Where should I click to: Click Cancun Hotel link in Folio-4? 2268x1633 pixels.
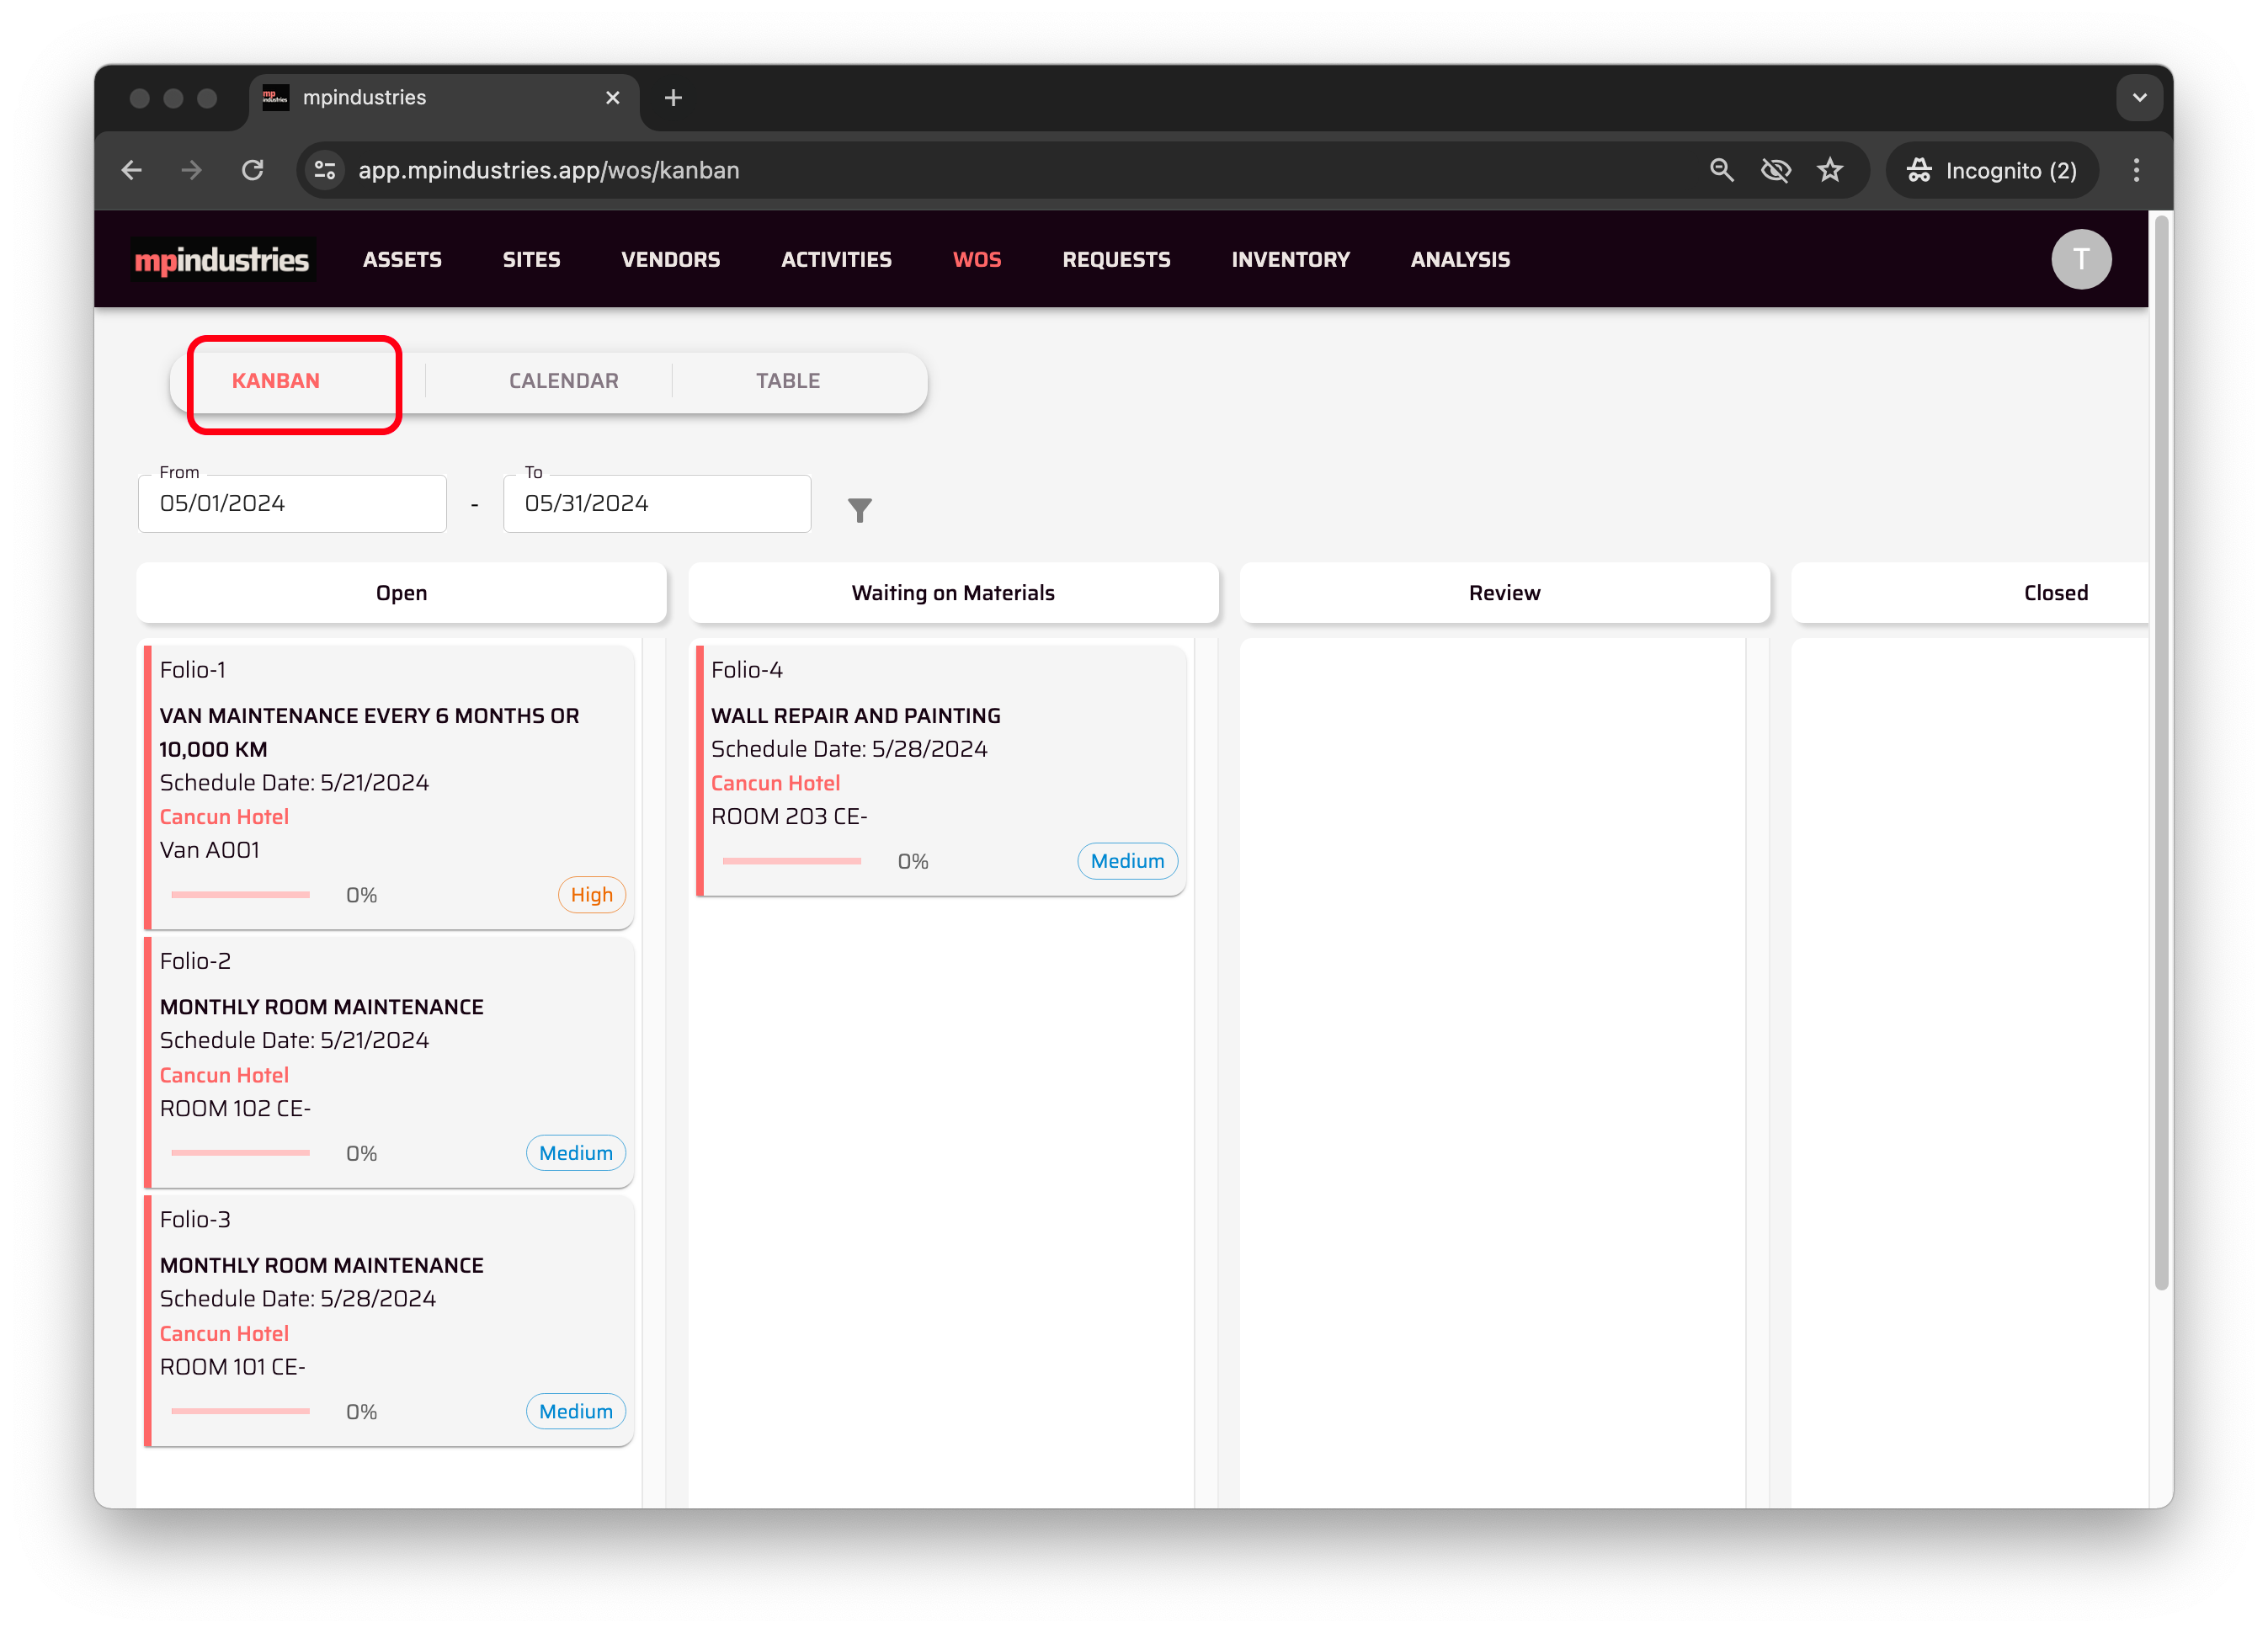(x=775, y=783)
